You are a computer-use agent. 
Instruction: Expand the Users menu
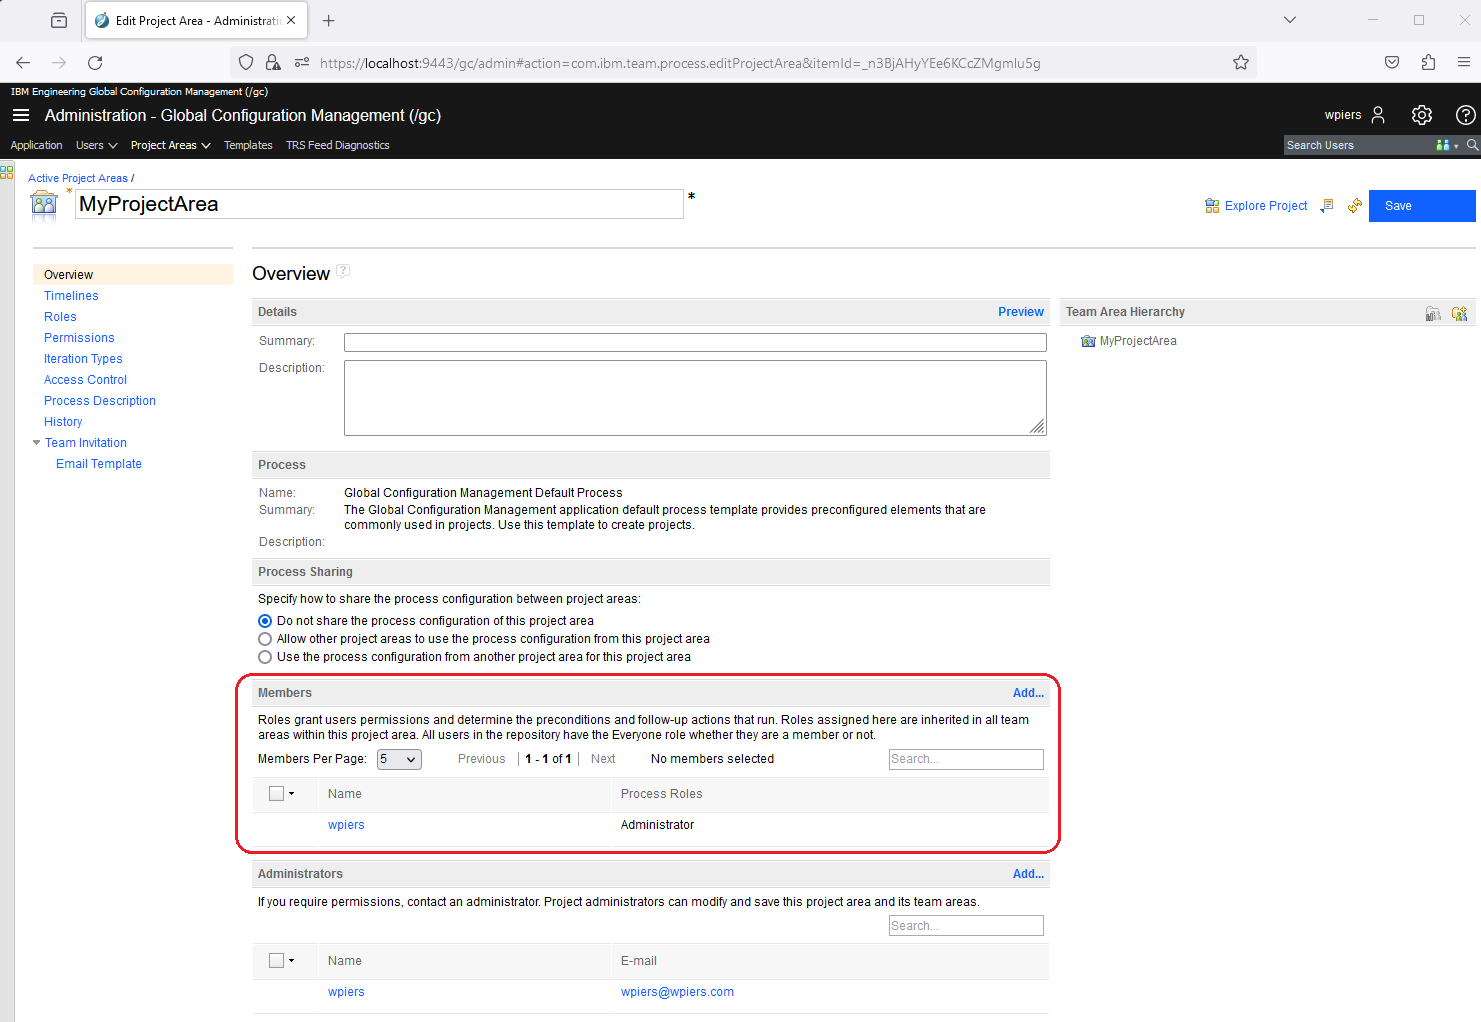(x=97, y=145)
